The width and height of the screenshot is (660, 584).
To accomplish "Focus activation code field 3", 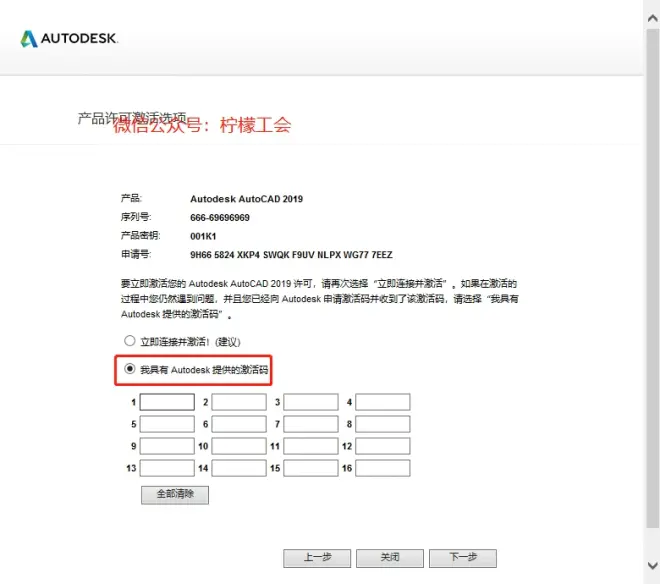I will [x=311, y=402].
